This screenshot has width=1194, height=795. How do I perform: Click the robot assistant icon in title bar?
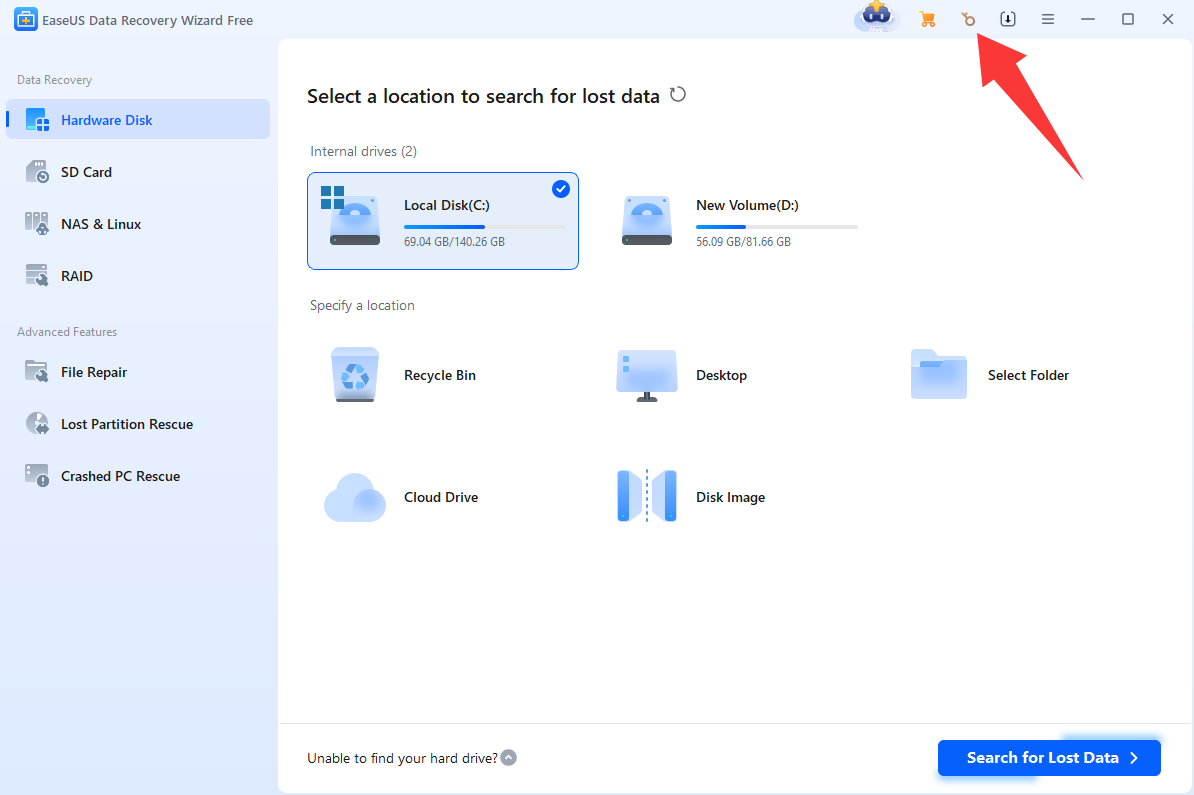tap(877, 18)
